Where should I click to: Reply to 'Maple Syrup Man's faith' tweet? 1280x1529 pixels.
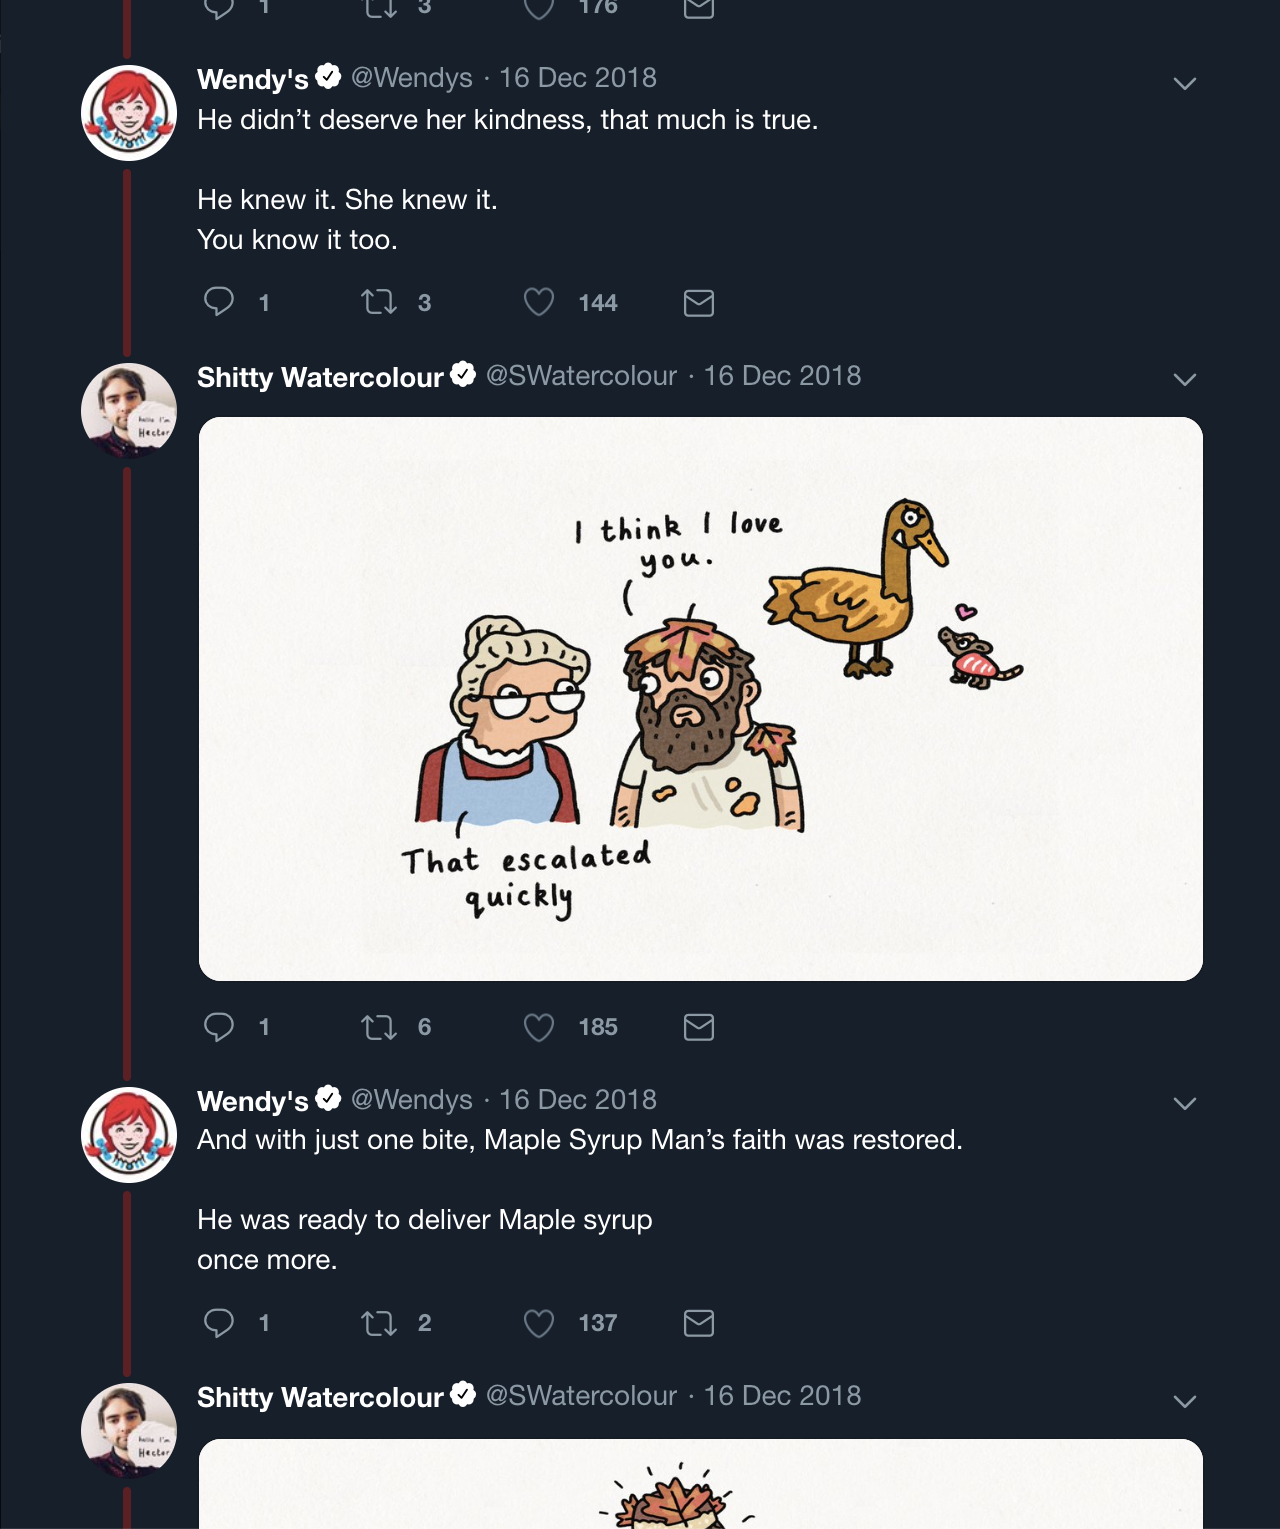(x=219, y=1323)
